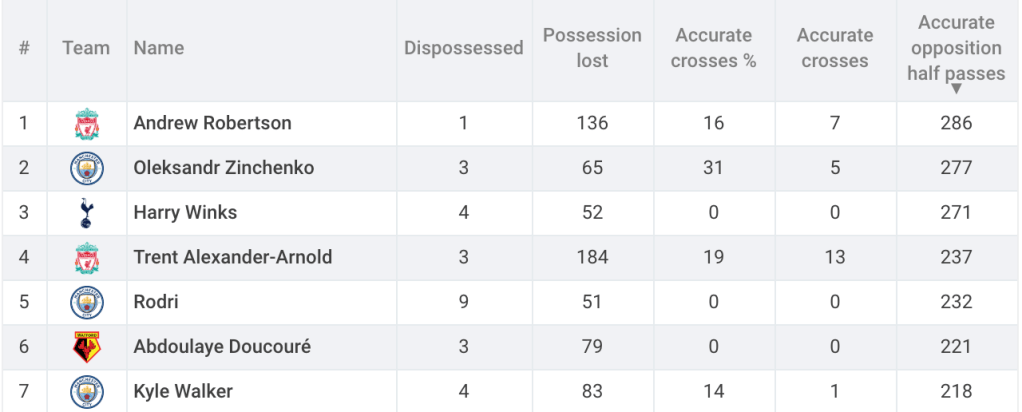Image resolution: width=1022 pixels, height=412 pixels.
Task: Click Manchester City crest beside Rodri
Action: (x=87, y=302)
